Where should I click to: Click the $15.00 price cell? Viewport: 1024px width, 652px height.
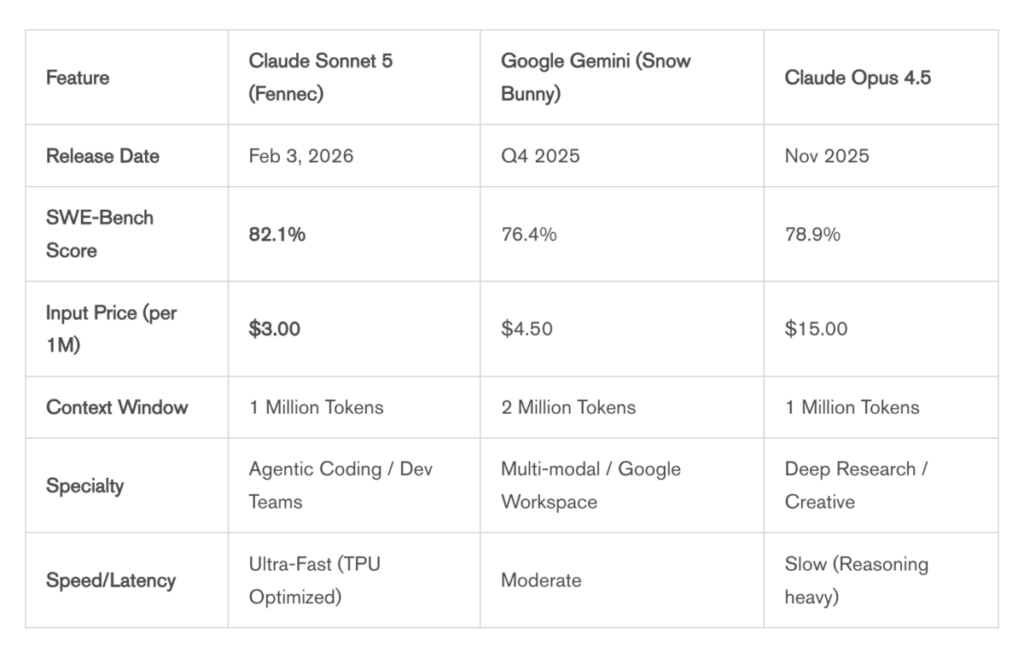coord(816,328)
